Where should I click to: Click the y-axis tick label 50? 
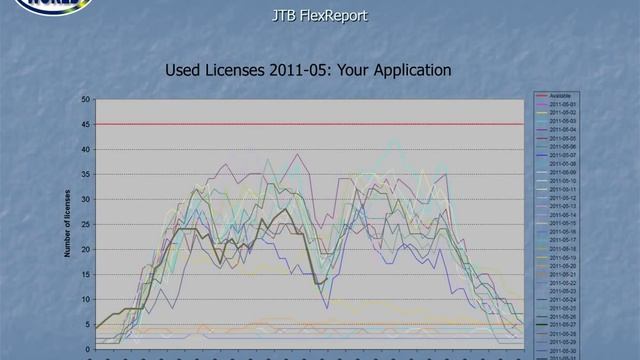(x=85, y=99)
